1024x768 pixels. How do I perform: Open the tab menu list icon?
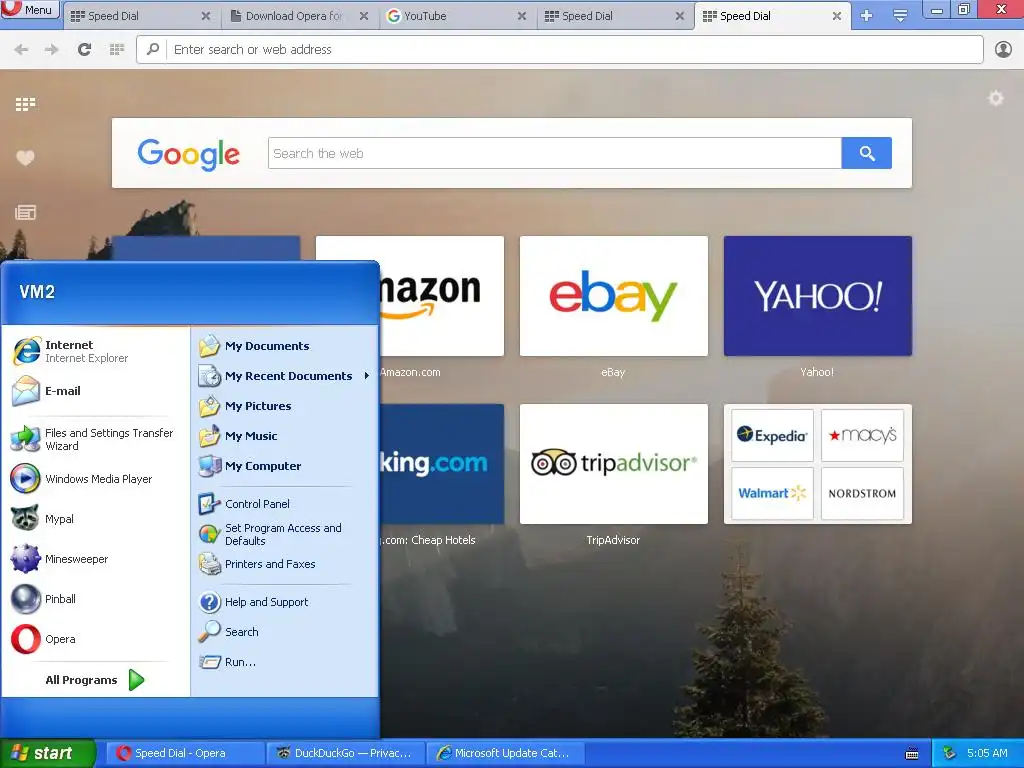900,16
